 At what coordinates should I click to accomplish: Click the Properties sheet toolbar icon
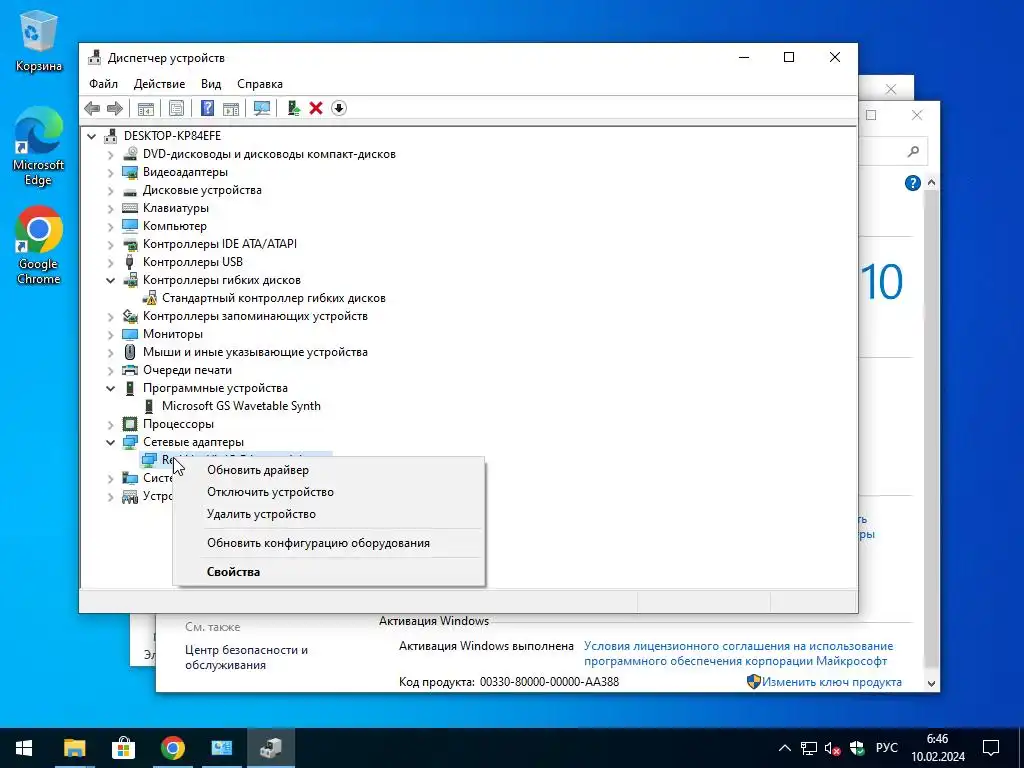point(176,108)
